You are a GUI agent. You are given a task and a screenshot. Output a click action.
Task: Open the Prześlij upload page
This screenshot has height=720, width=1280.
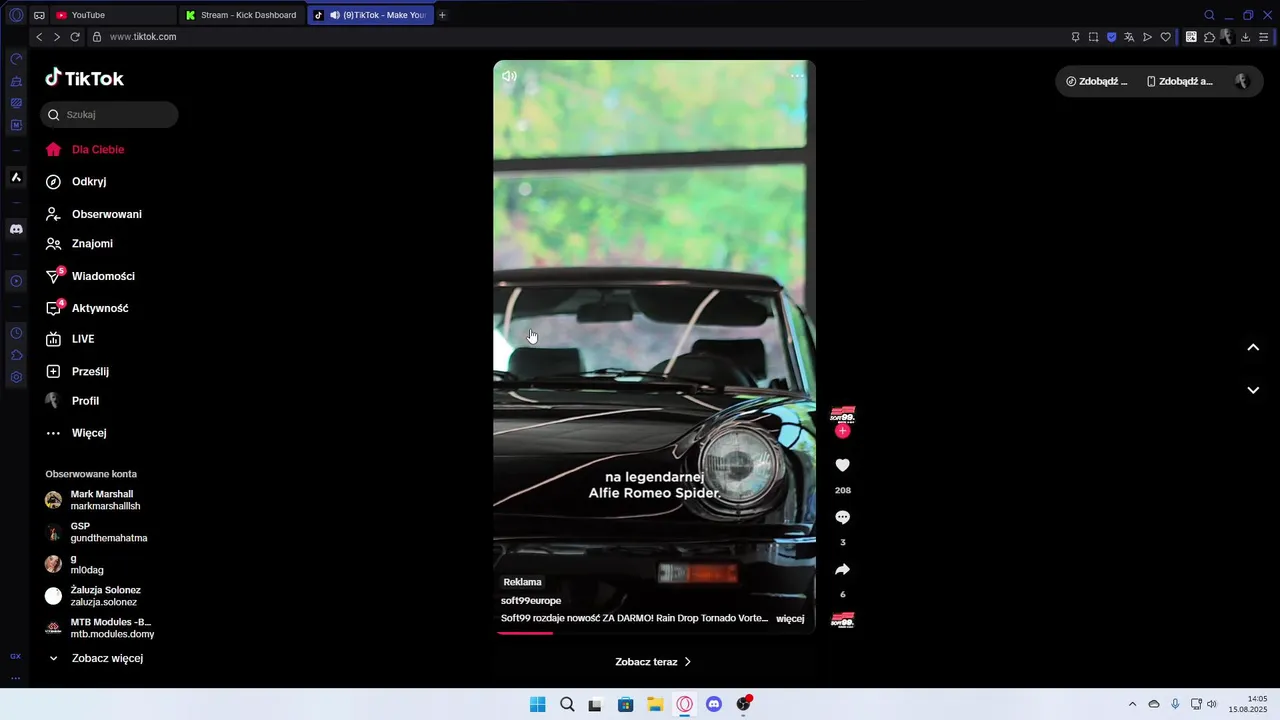(x=77, y=371)
